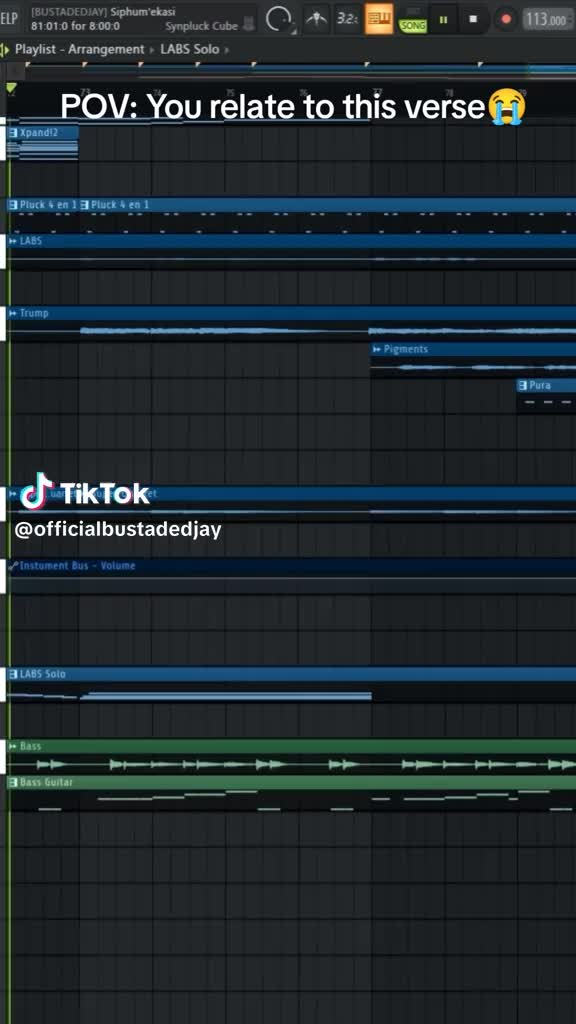Open the Pura clip menu icon
576x1024 pixels.
point(522,385)
